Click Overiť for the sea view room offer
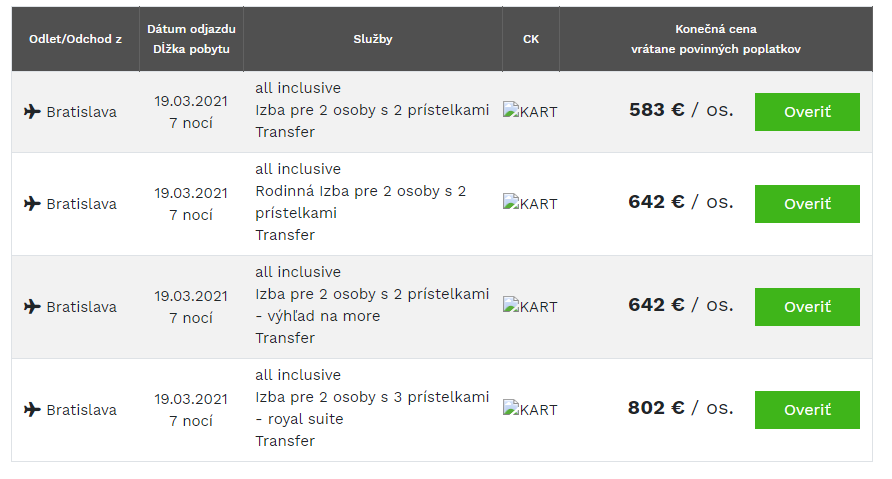 [x=807, y=307]
